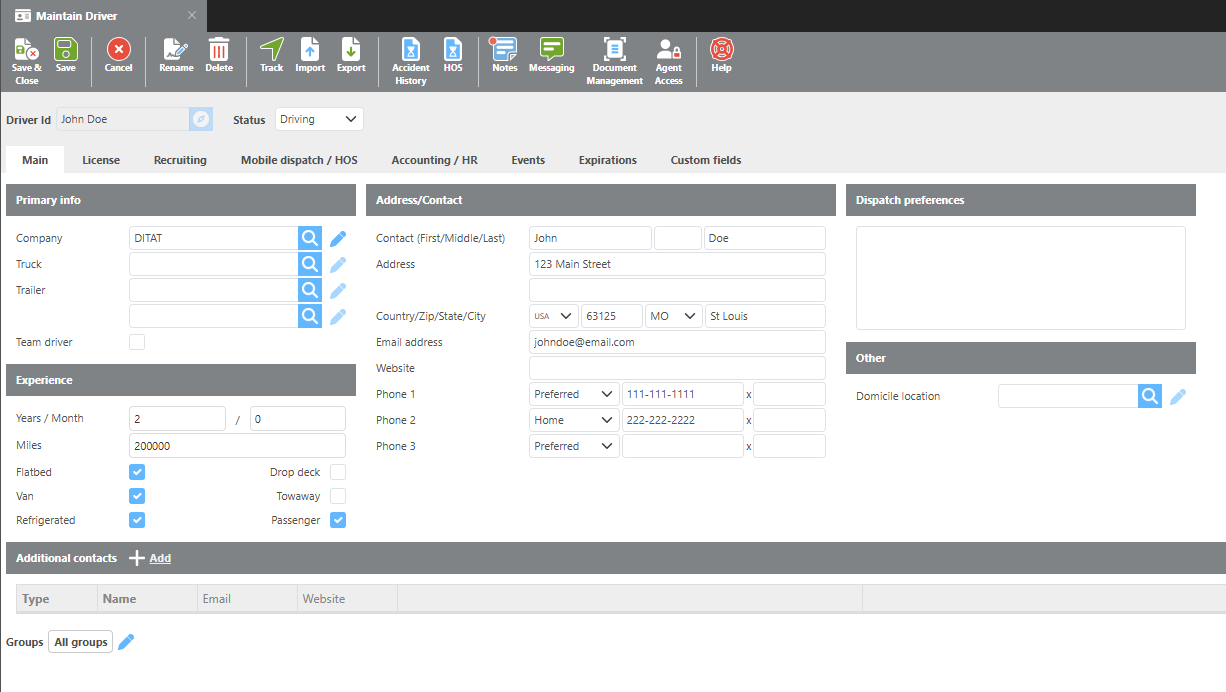
Task: Search Domicile location with magnifier icon
Action: 1150,396
